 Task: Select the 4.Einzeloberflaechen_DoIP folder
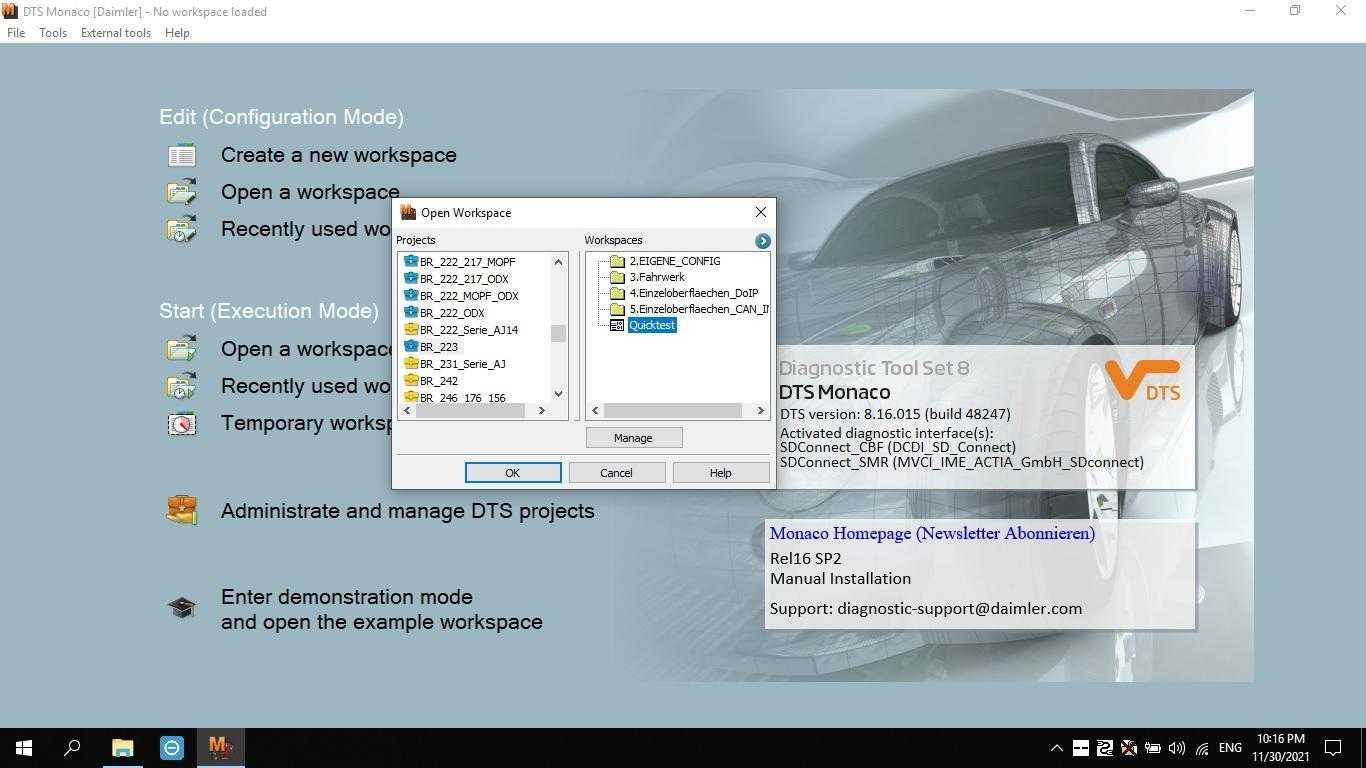click(x=694, y=293)
